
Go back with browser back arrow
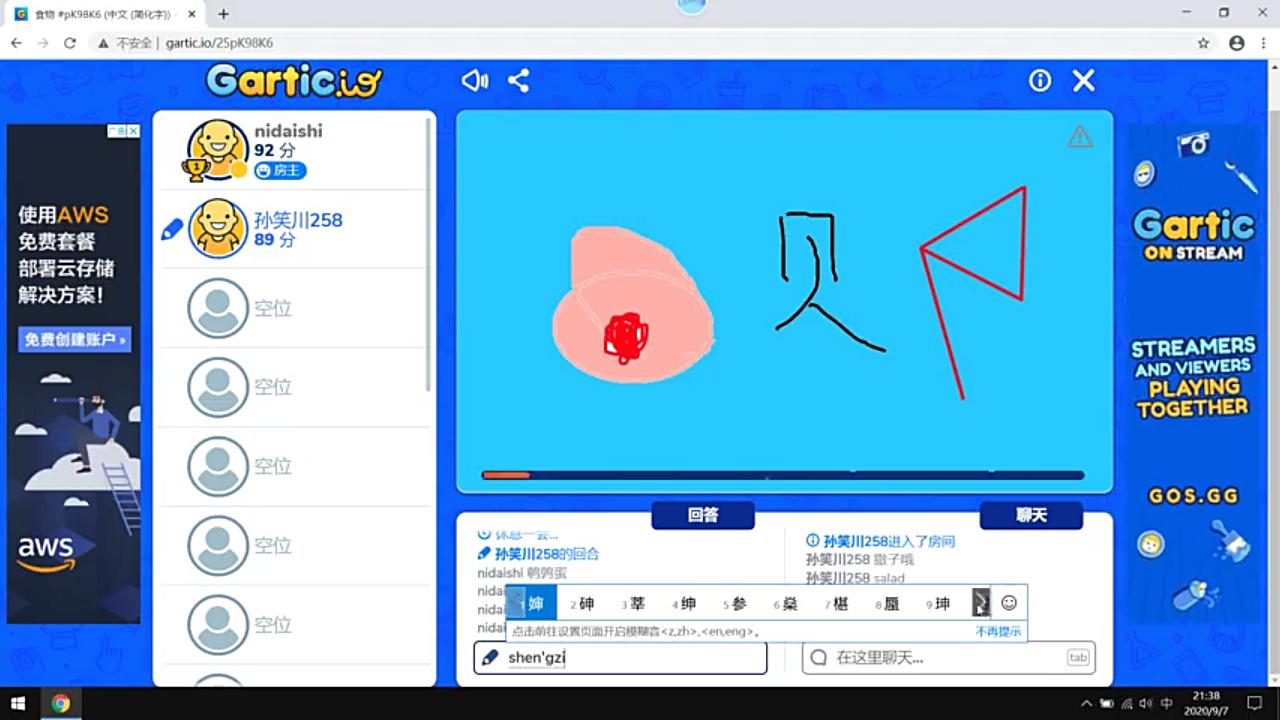click(16, 43)
